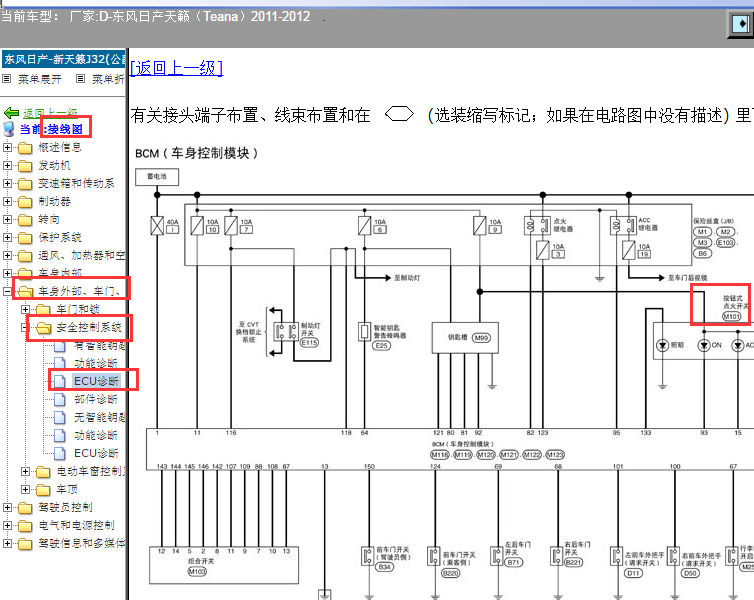Viewport: 754px width, 600px height.
Task: Expand the 转向 tree node
Action: pyautogui.click(x=7, y=220)
